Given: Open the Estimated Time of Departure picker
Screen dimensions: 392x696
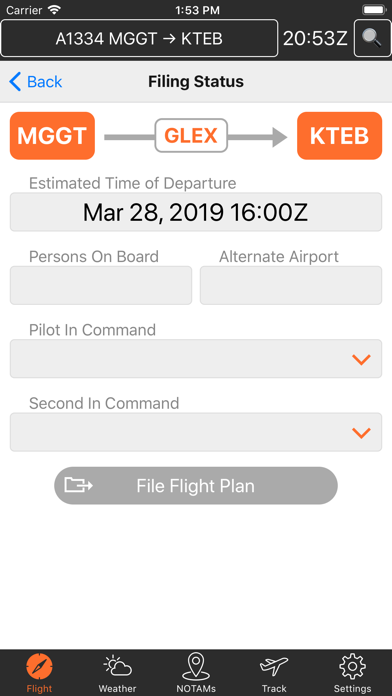Looking at the screenshot, I should pyautogui.click(x=196, y=212).
